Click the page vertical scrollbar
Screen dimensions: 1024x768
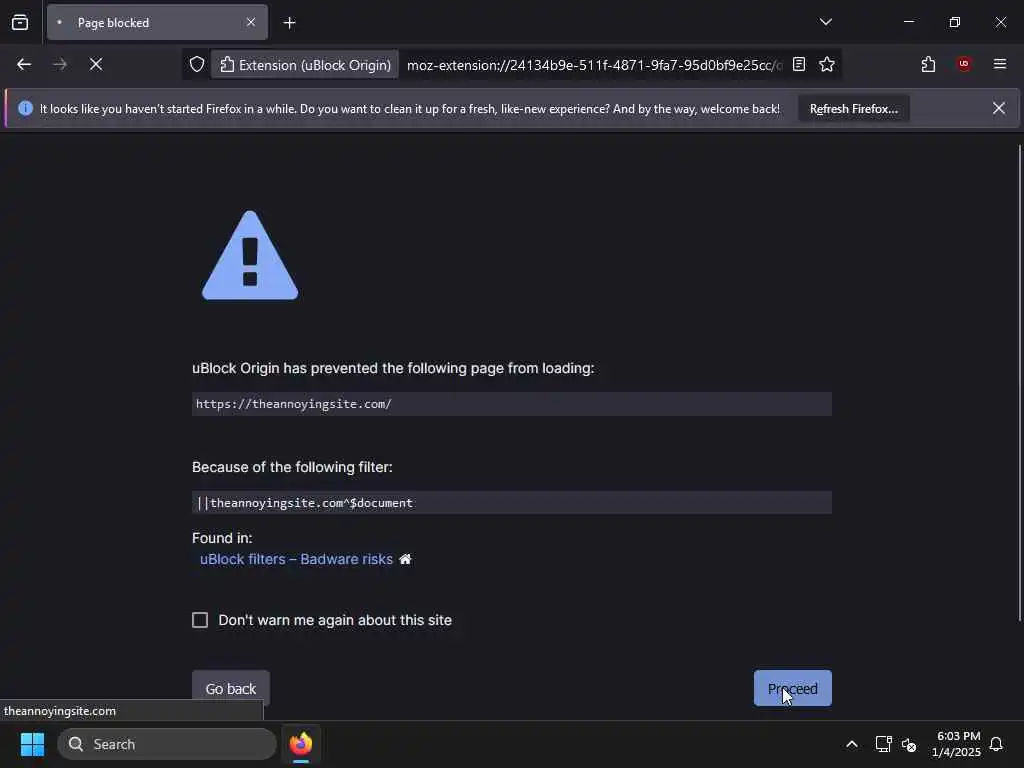tap(1019, 382)
